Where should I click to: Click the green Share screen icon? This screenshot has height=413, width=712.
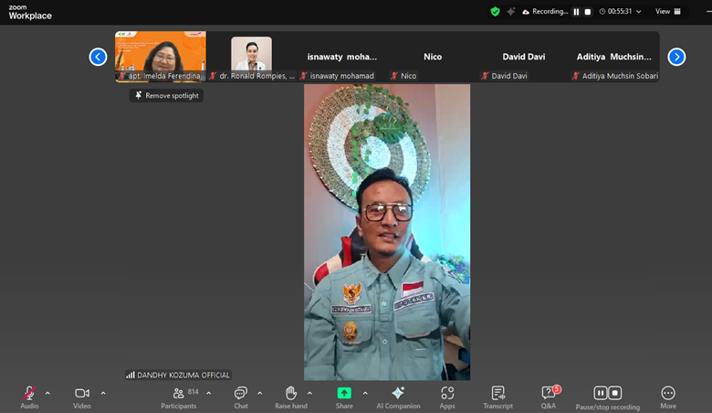pos(344,393)
